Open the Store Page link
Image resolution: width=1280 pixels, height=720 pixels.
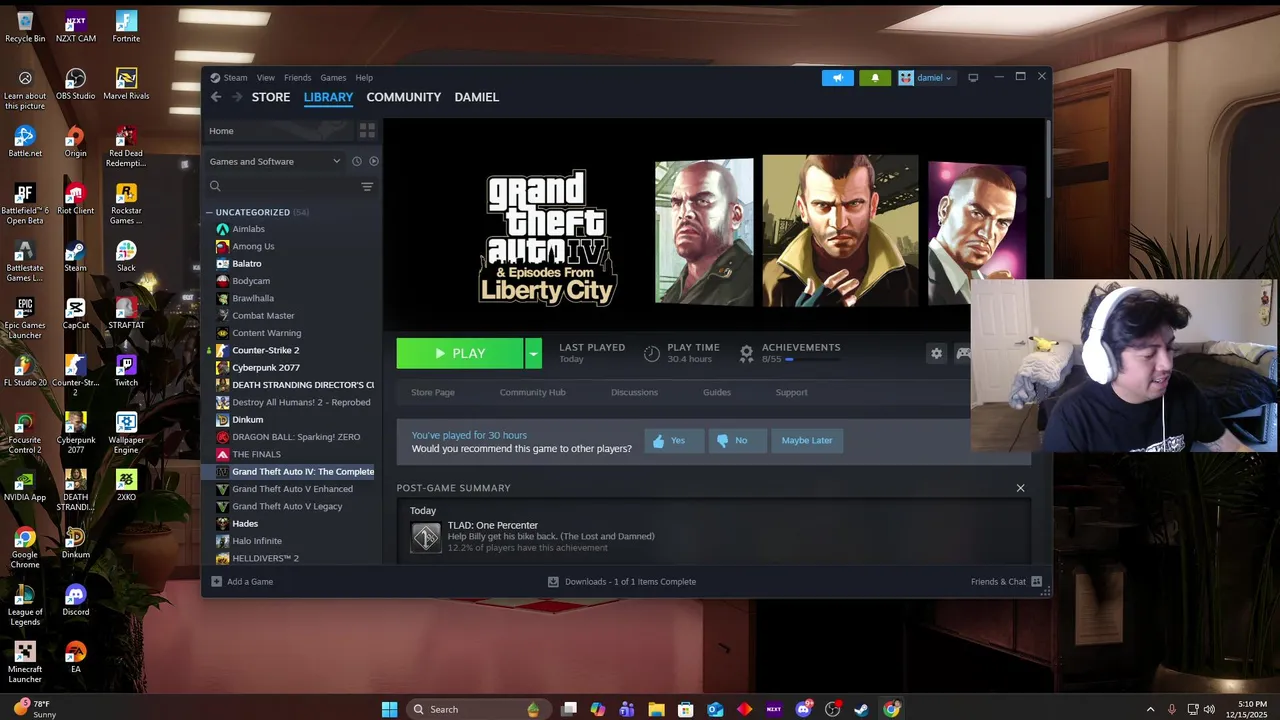point(433,392)
